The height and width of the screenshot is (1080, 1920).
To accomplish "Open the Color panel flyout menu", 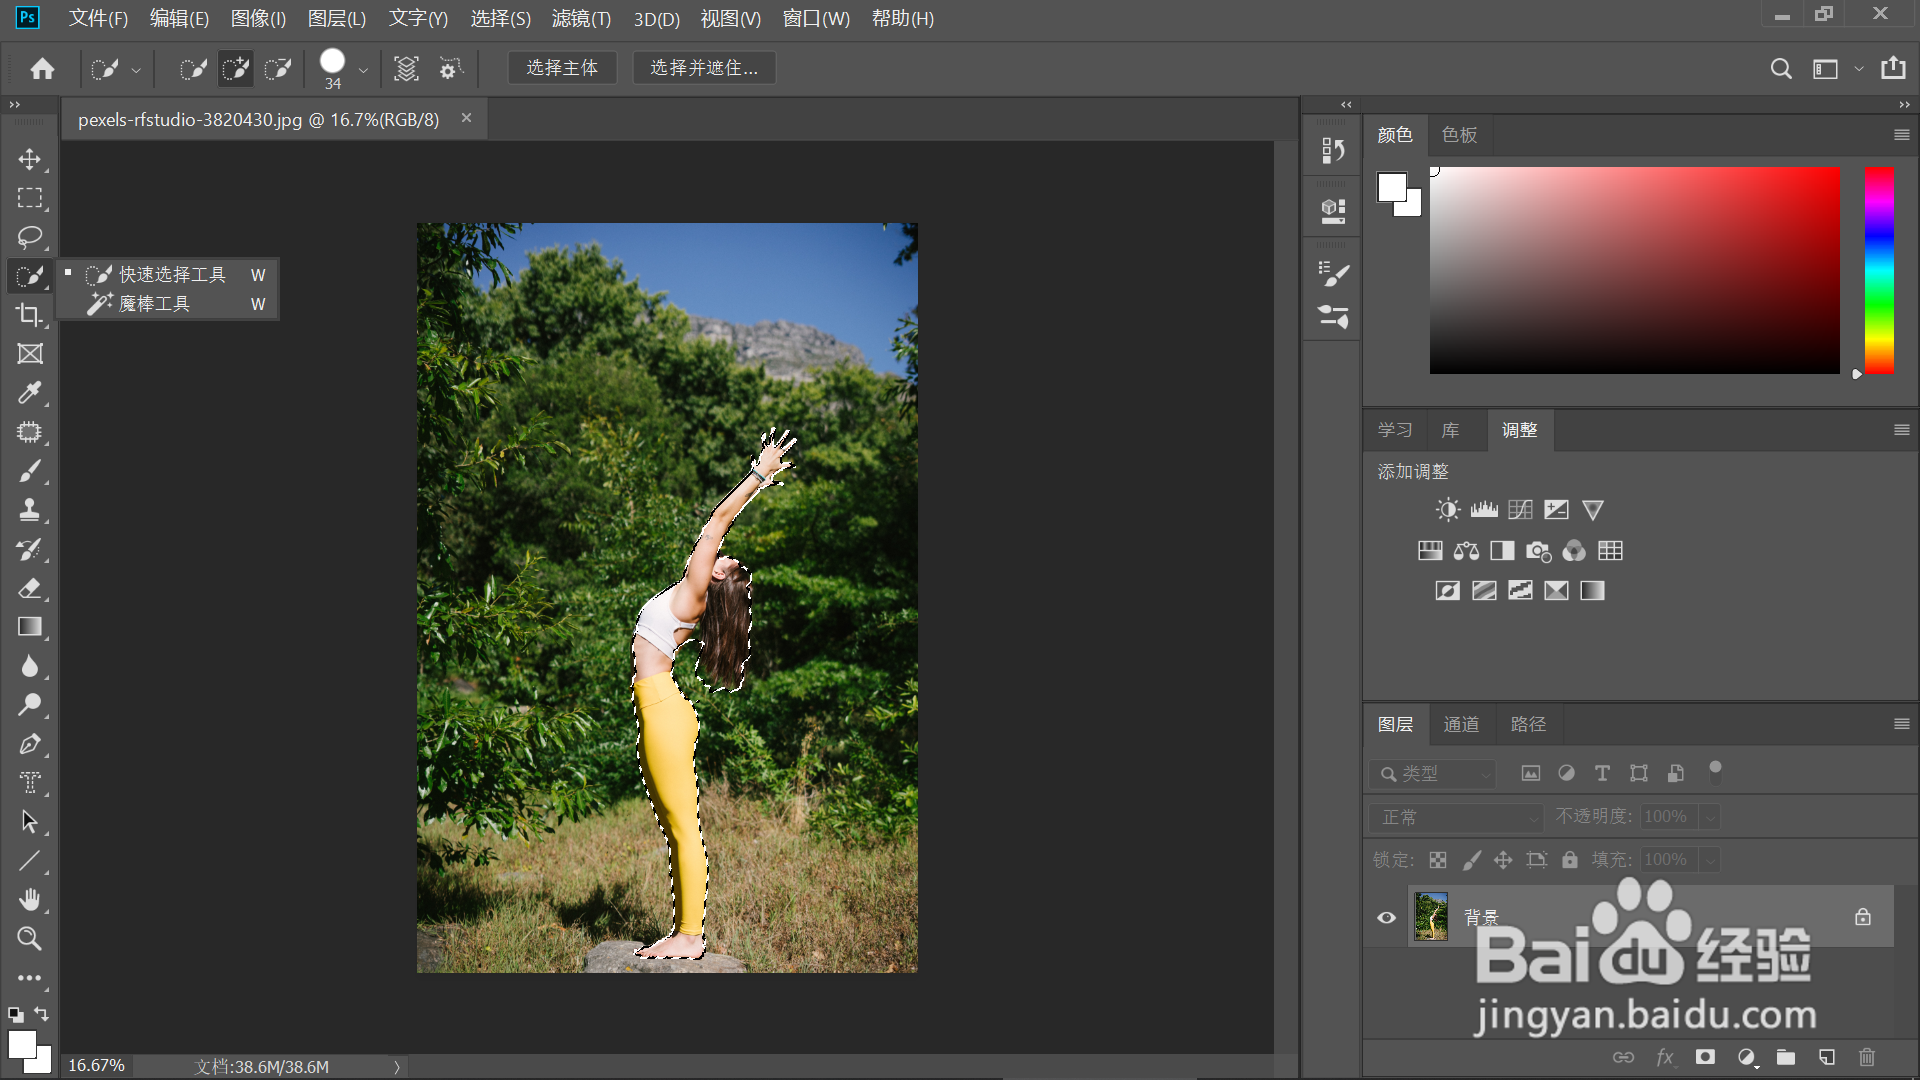I will click(x=1901, y=135).
